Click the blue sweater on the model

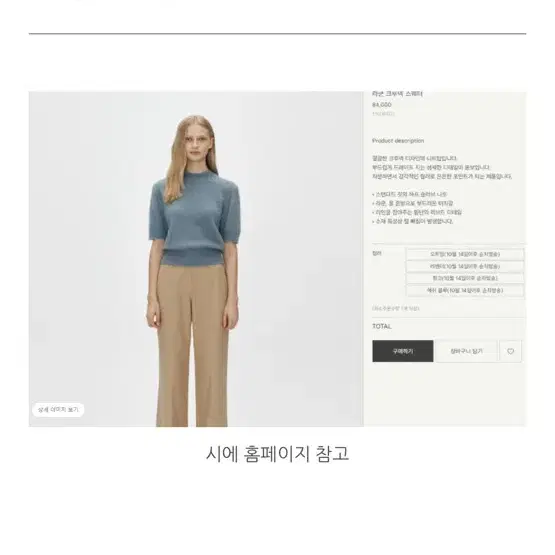click(x=194, y=219)
